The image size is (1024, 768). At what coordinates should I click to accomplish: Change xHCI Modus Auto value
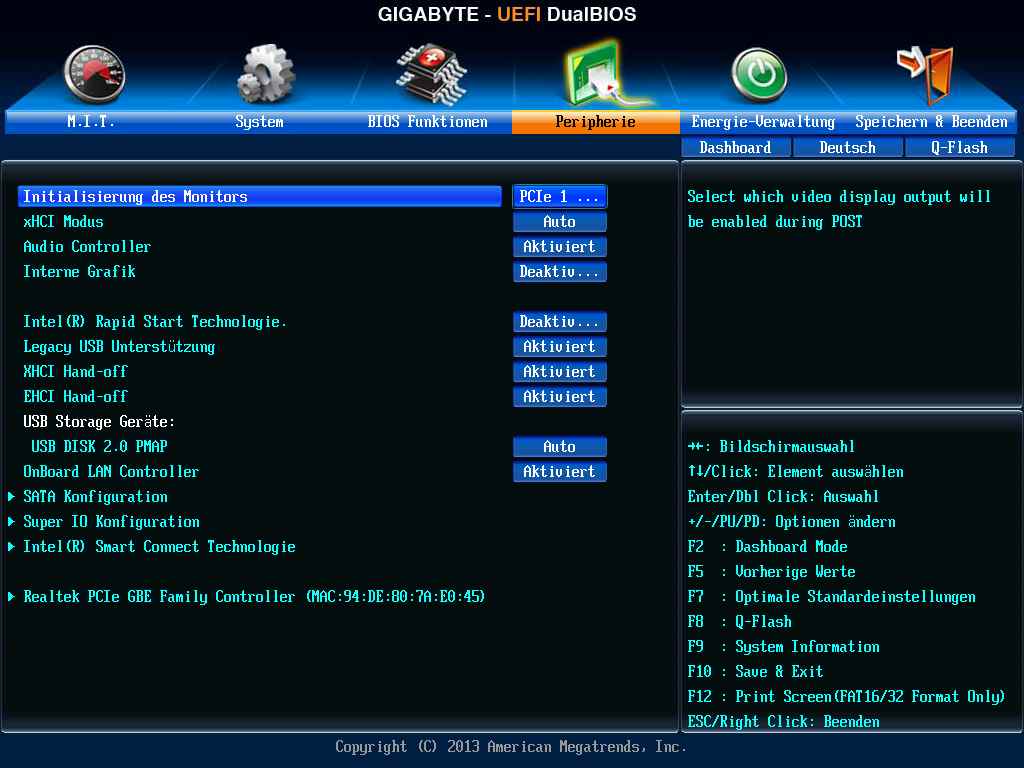coord(560,222)
